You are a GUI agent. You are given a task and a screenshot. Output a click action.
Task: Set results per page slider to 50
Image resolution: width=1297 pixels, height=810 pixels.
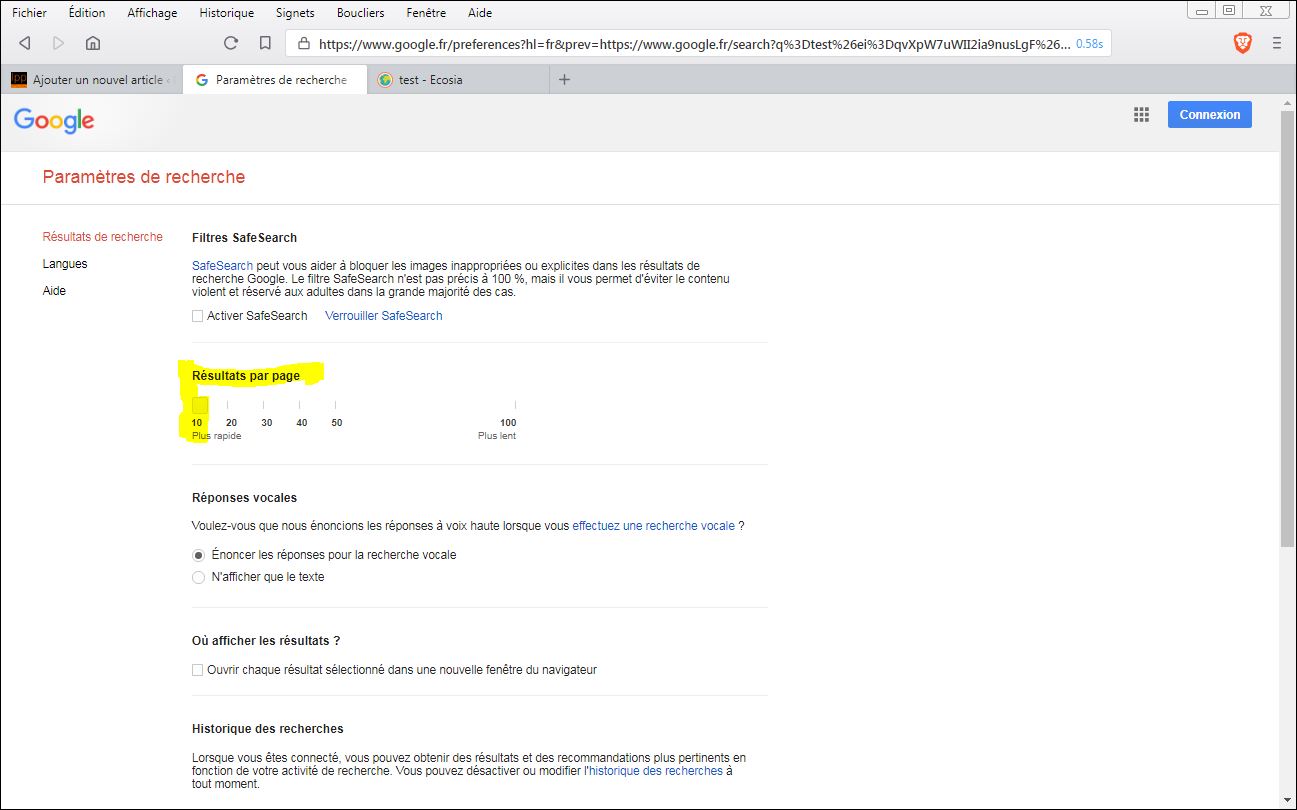337,406
